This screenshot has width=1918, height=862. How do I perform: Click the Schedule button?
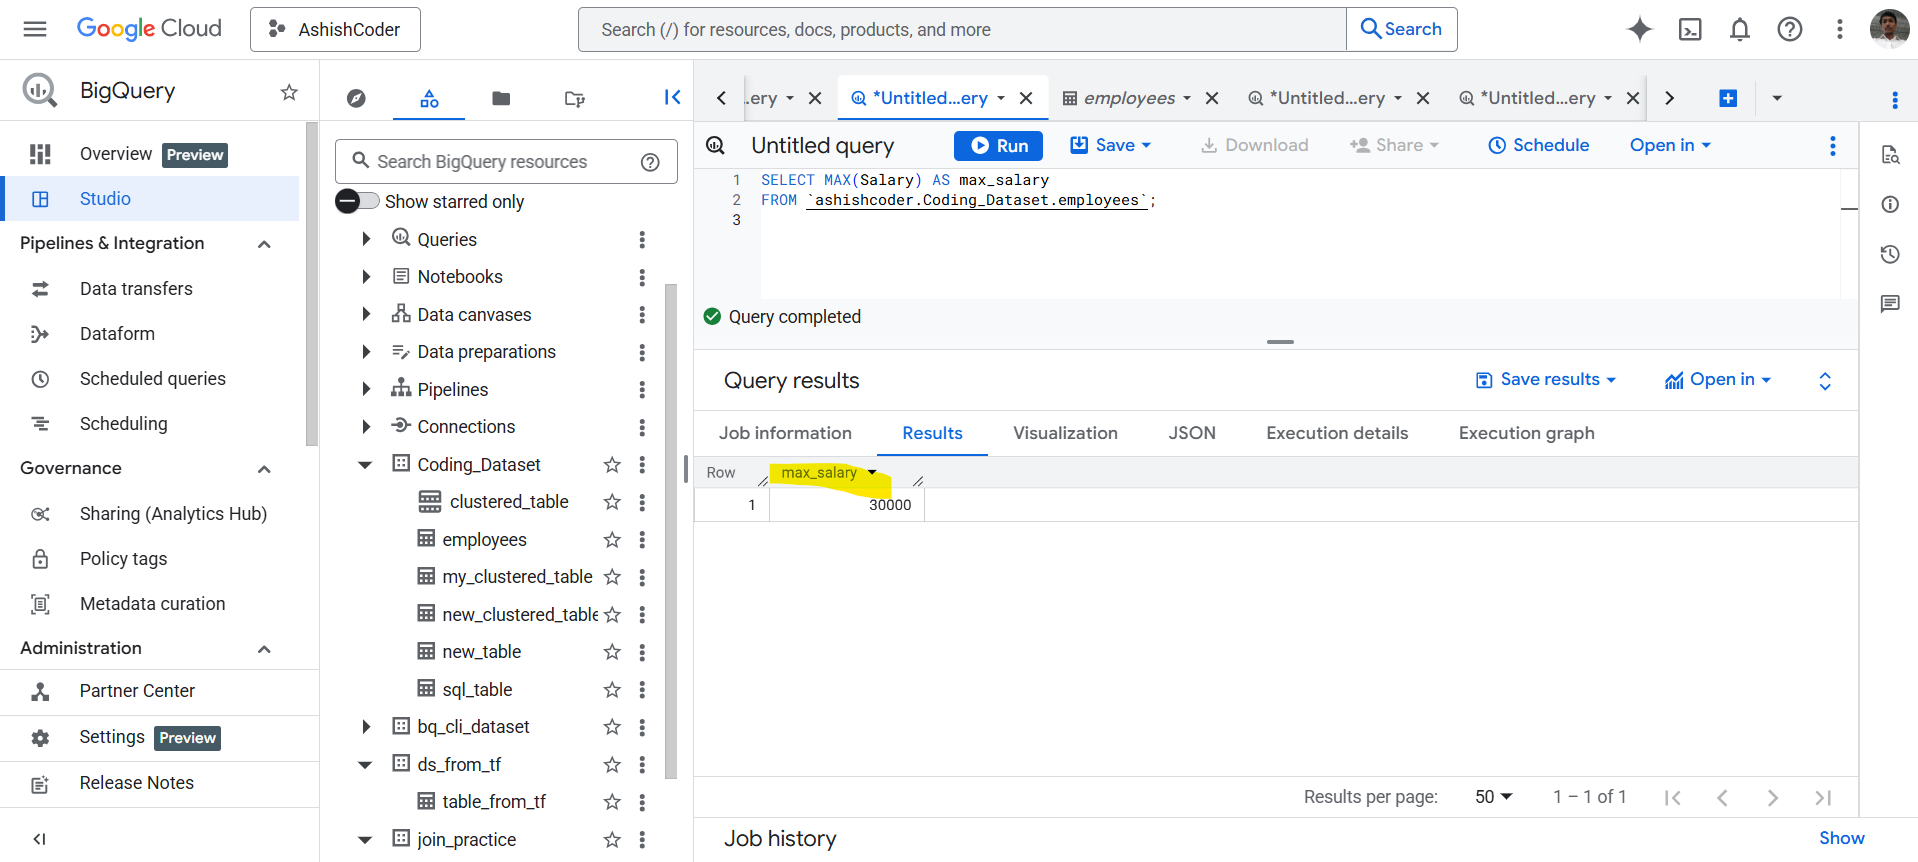[x=1538, y=145]
